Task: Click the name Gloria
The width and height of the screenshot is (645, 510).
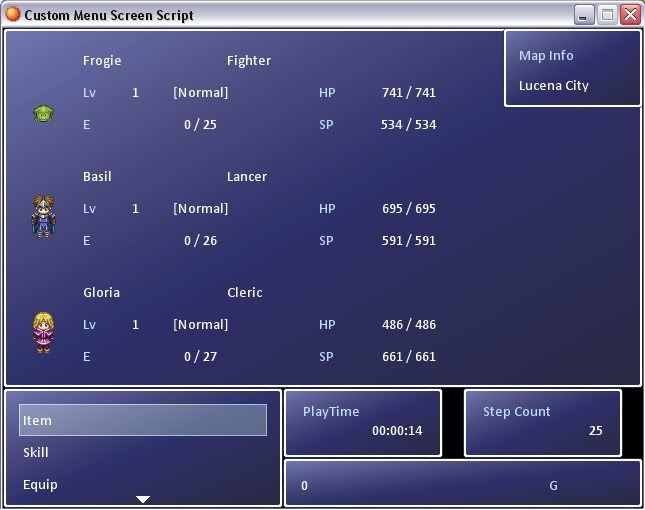Action: point(102,292)
